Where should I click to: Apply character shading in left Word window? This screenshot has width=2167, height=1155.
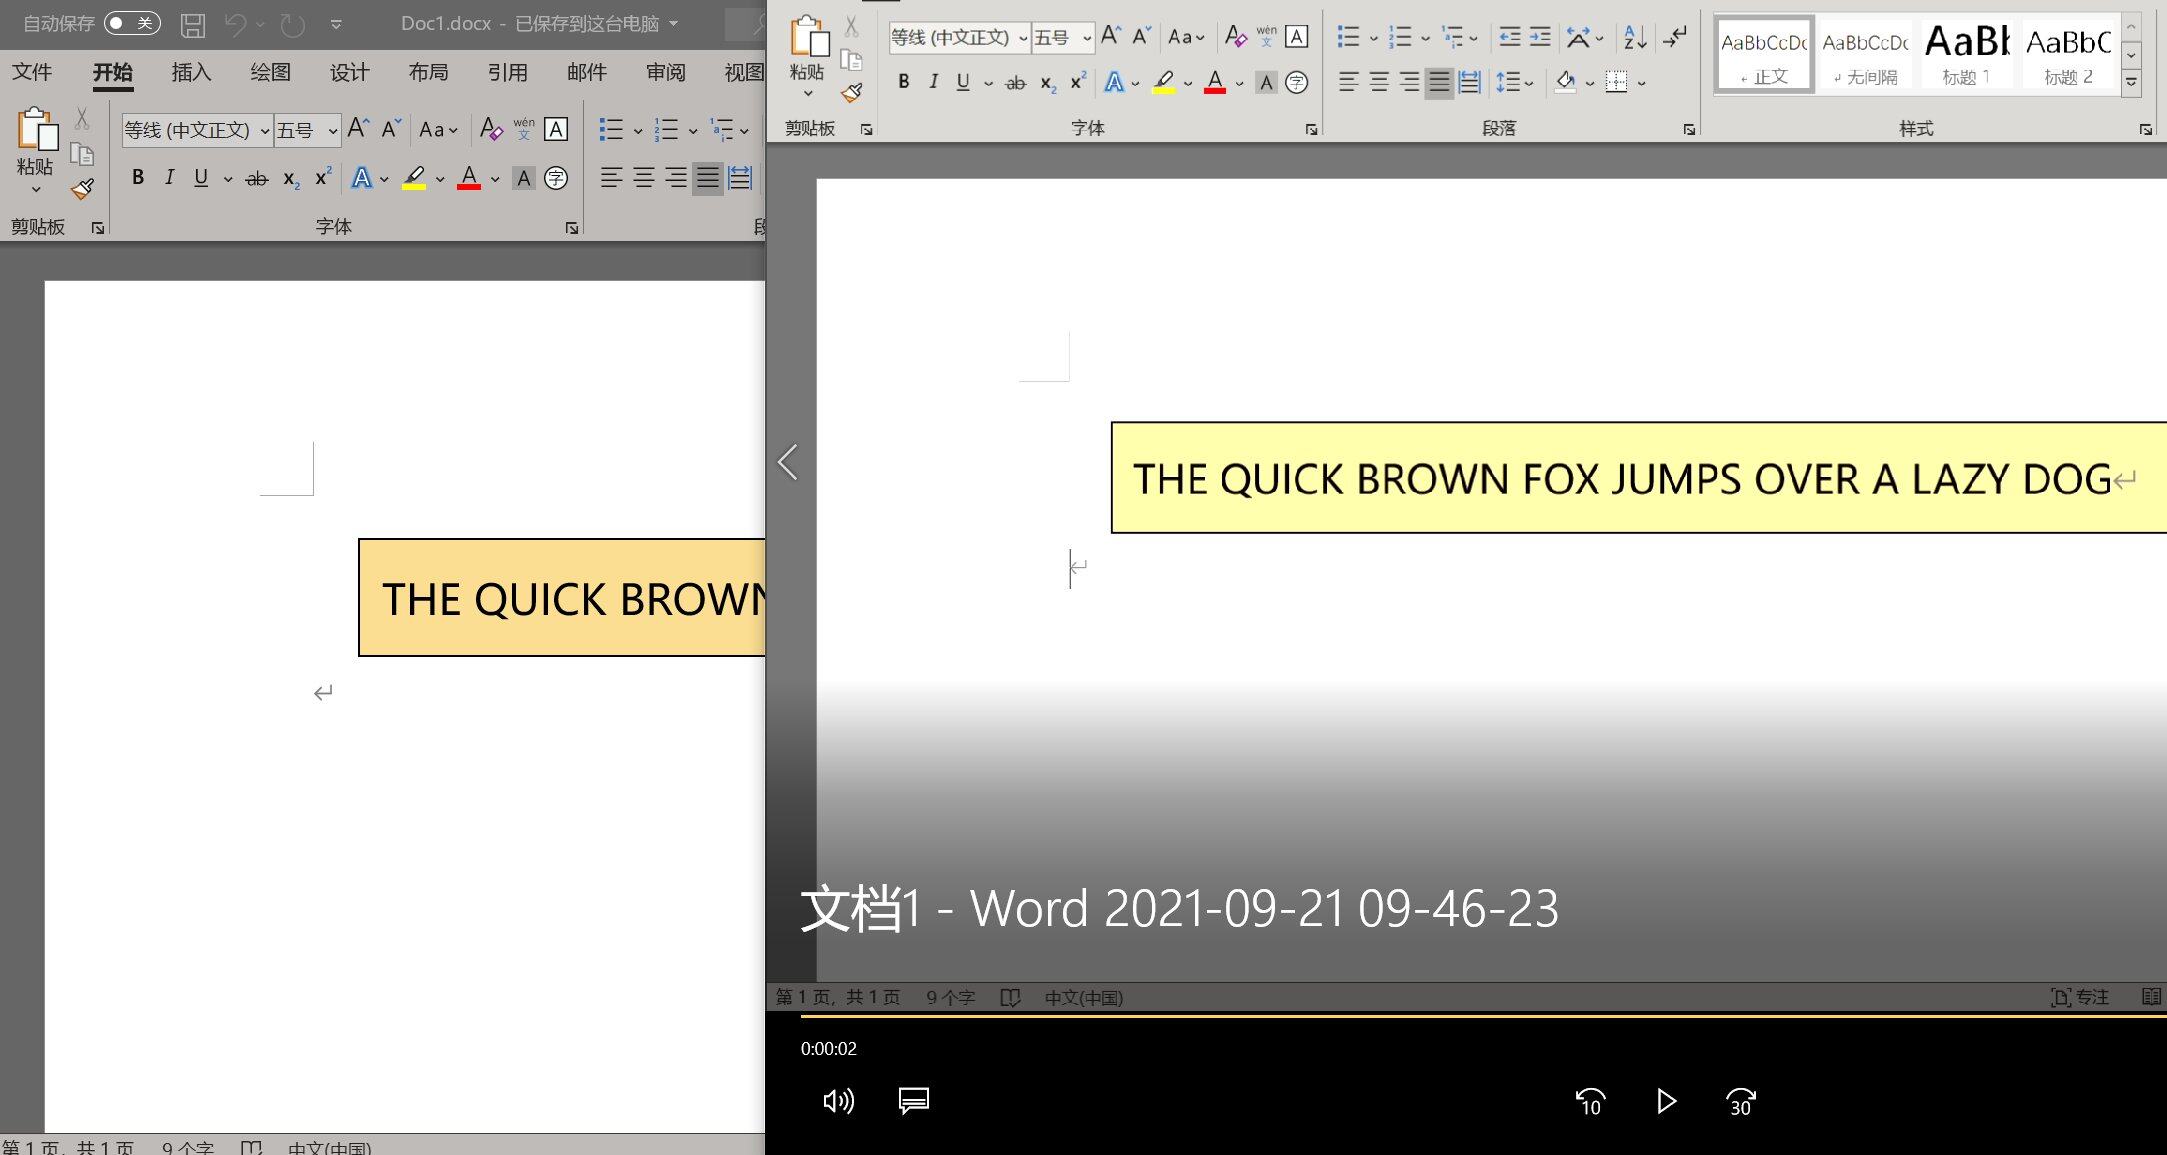[523, 178]
